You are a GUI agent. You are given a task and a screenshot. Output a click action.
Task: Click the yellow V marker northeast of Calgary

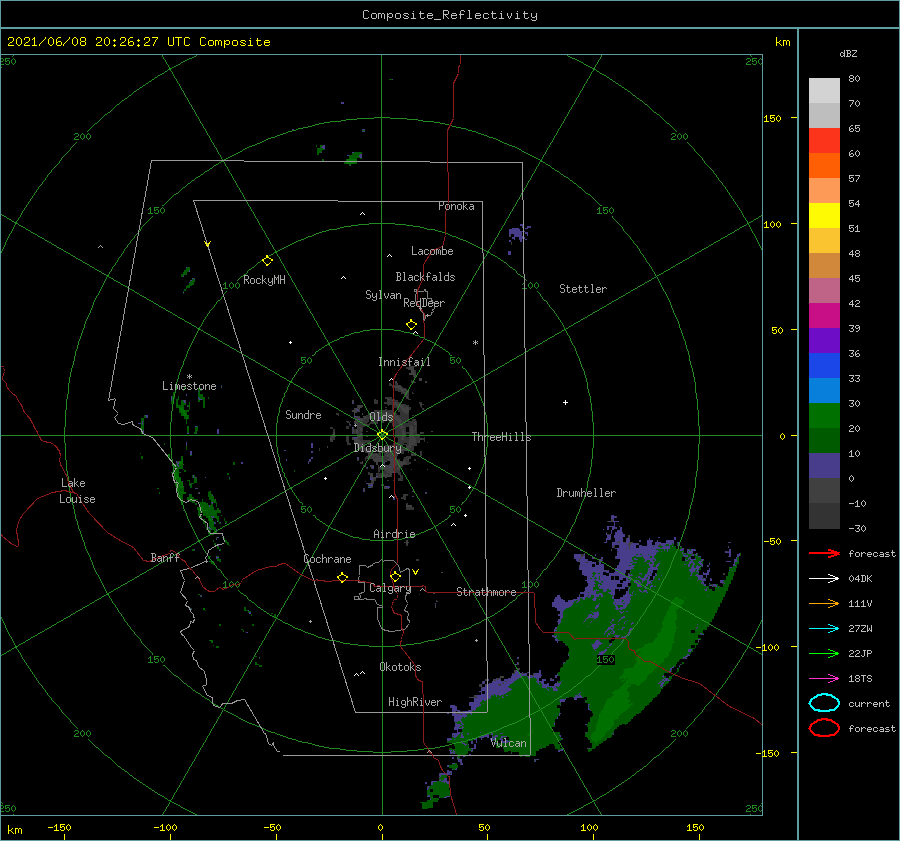coord(416,572)
